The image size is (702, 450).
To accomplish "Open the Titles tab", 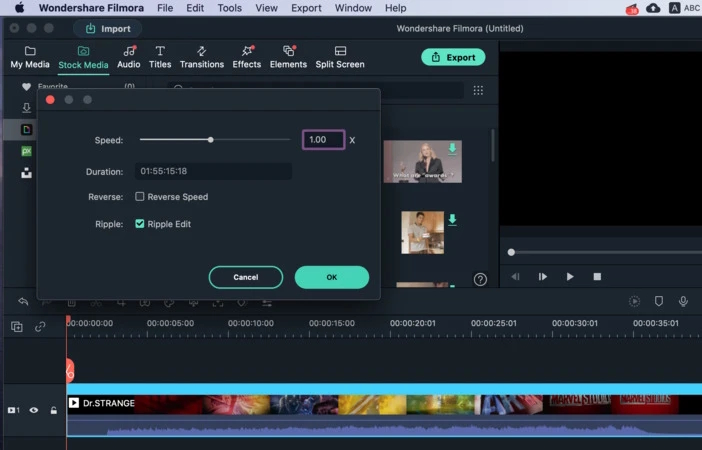I will [x=160, y=57].
